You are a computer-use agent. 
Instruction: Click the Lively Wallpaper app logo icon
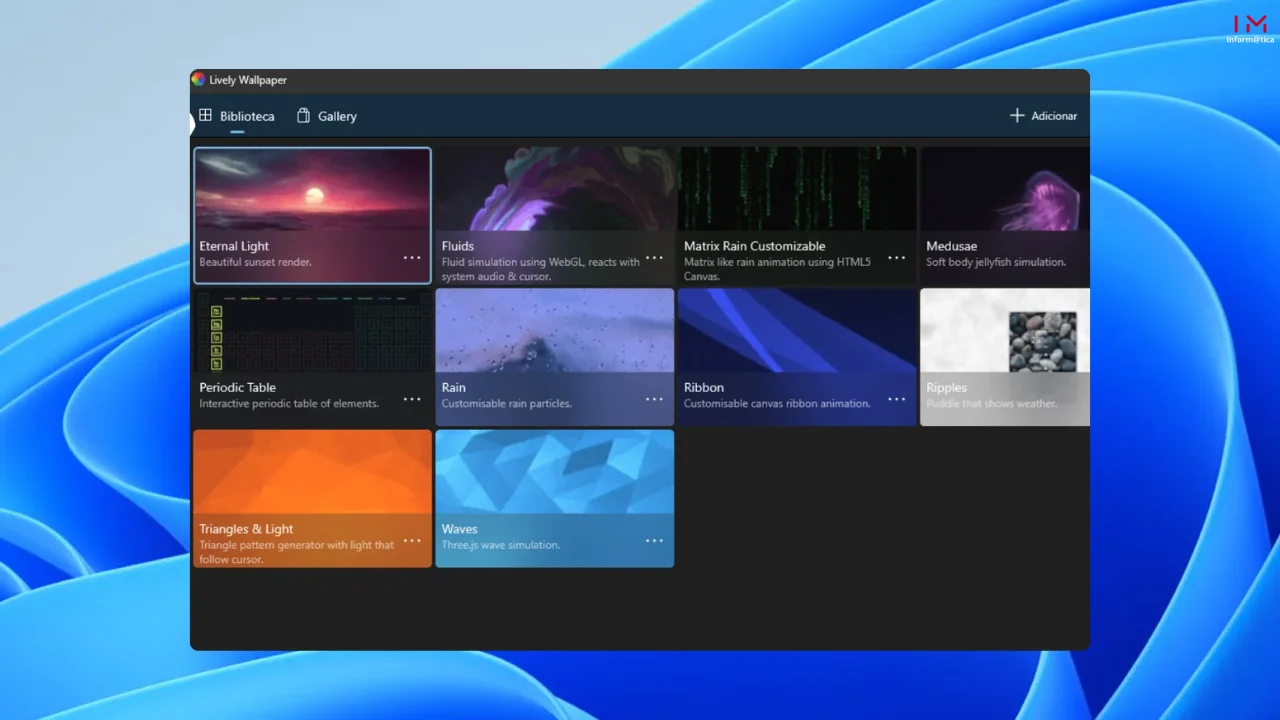[x=198, y=80]
